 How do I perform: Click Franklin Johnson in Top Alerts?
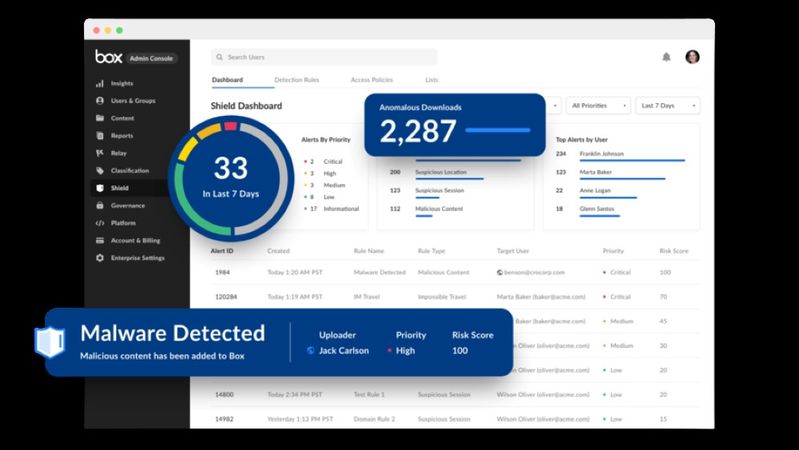point(601,154)
